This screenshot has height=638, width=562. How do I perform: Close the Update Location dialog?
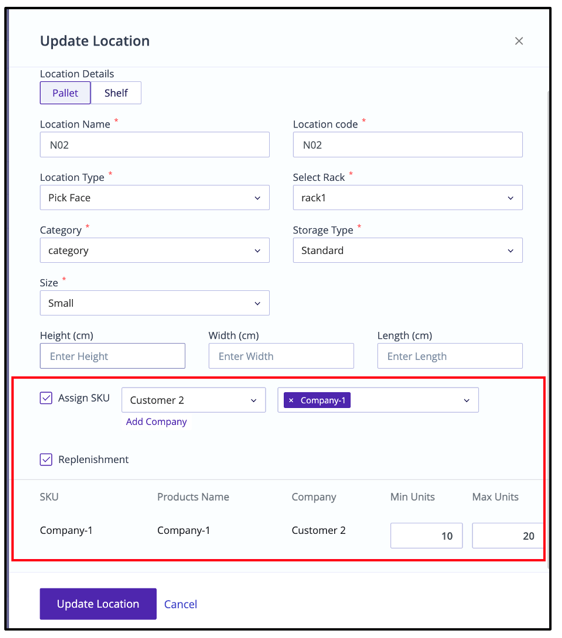click(x=518, y=41)
